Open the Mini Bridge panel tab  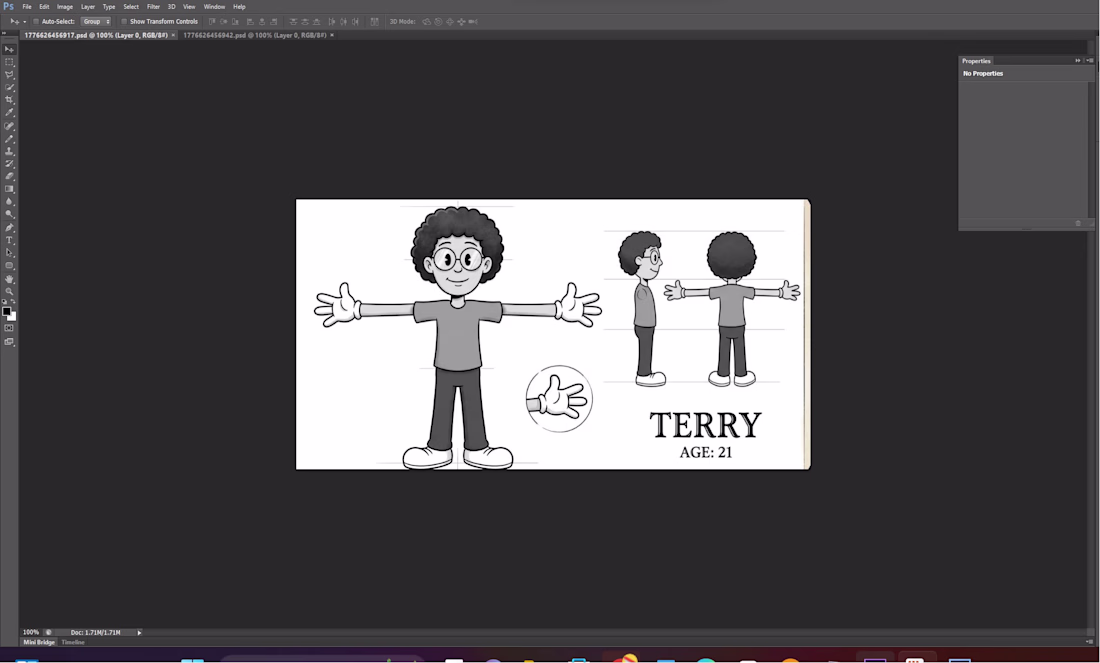tap(39, 642)
